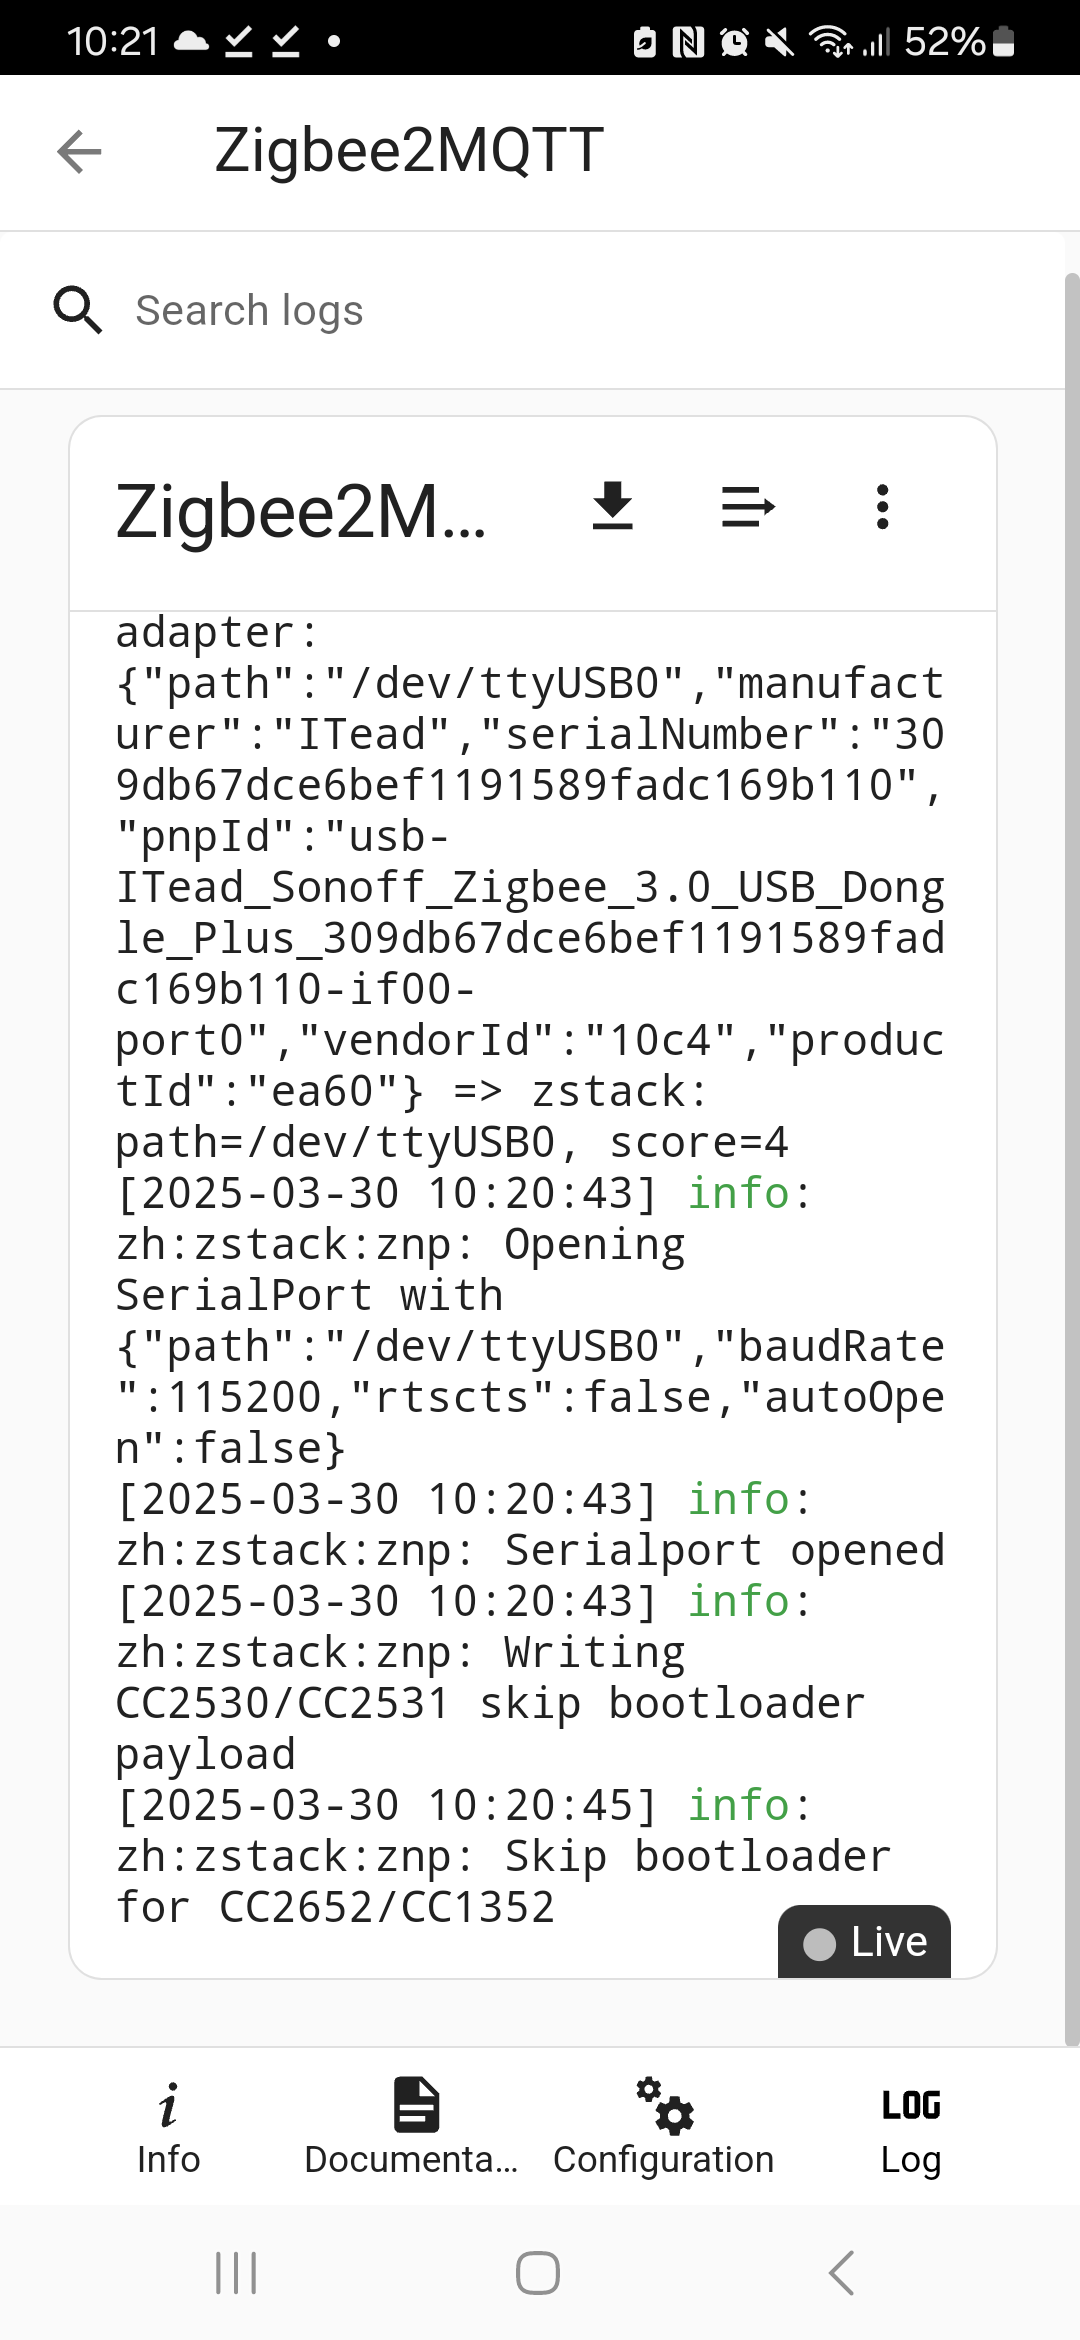Image resolution: width=1080 pixels, height=2340 pixels.
Task: Tap the Documentation page icon
Action: coord(416,2104)
